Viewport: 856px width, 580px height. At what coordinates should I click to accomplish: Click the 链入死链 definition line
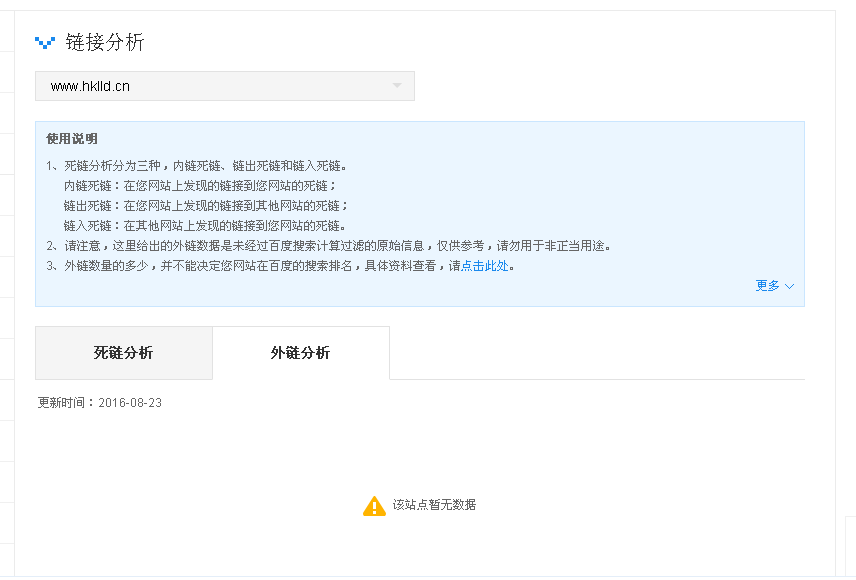[x=205, y=226]
